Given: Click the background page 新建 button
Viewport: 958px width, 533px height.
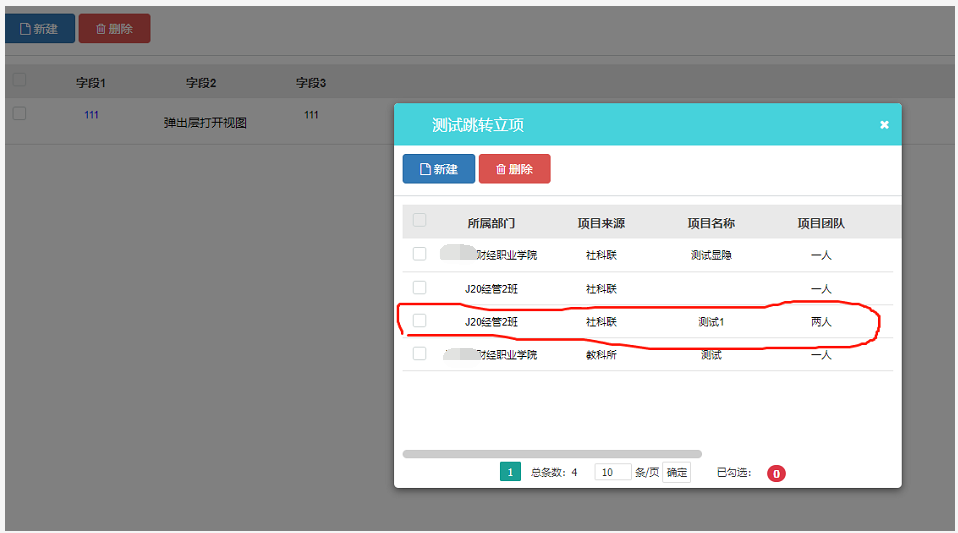Looking at the screenshot, I should (x=40, y=29).
